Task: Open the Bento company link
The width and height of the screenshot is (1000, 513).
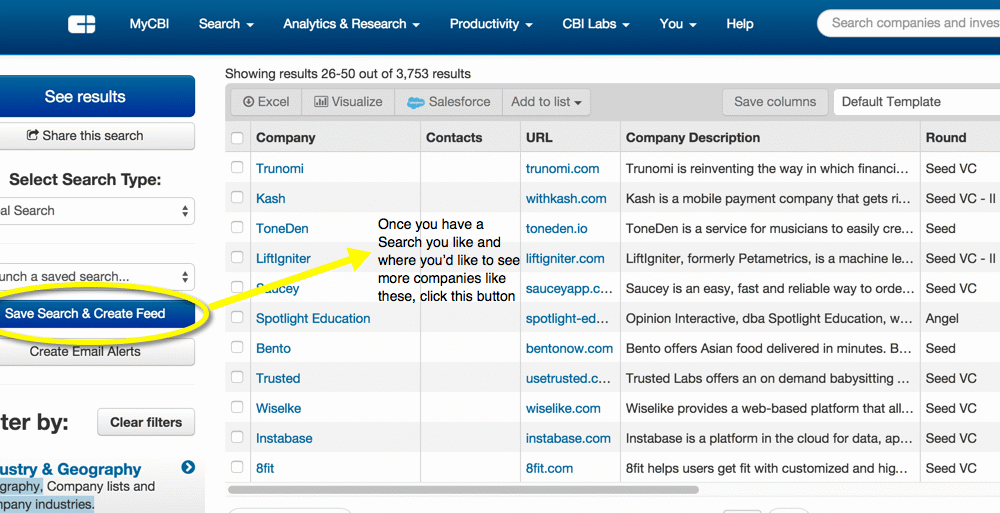Action: tap(273, 348)
